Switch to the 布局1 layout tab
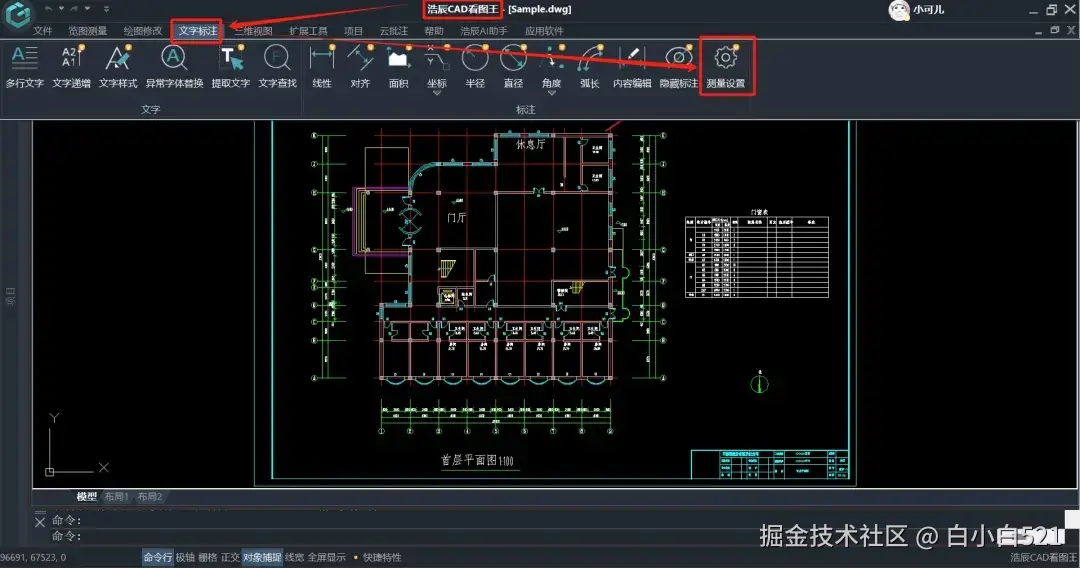Viewport: 1080px width, 568px height. point(116,496)
